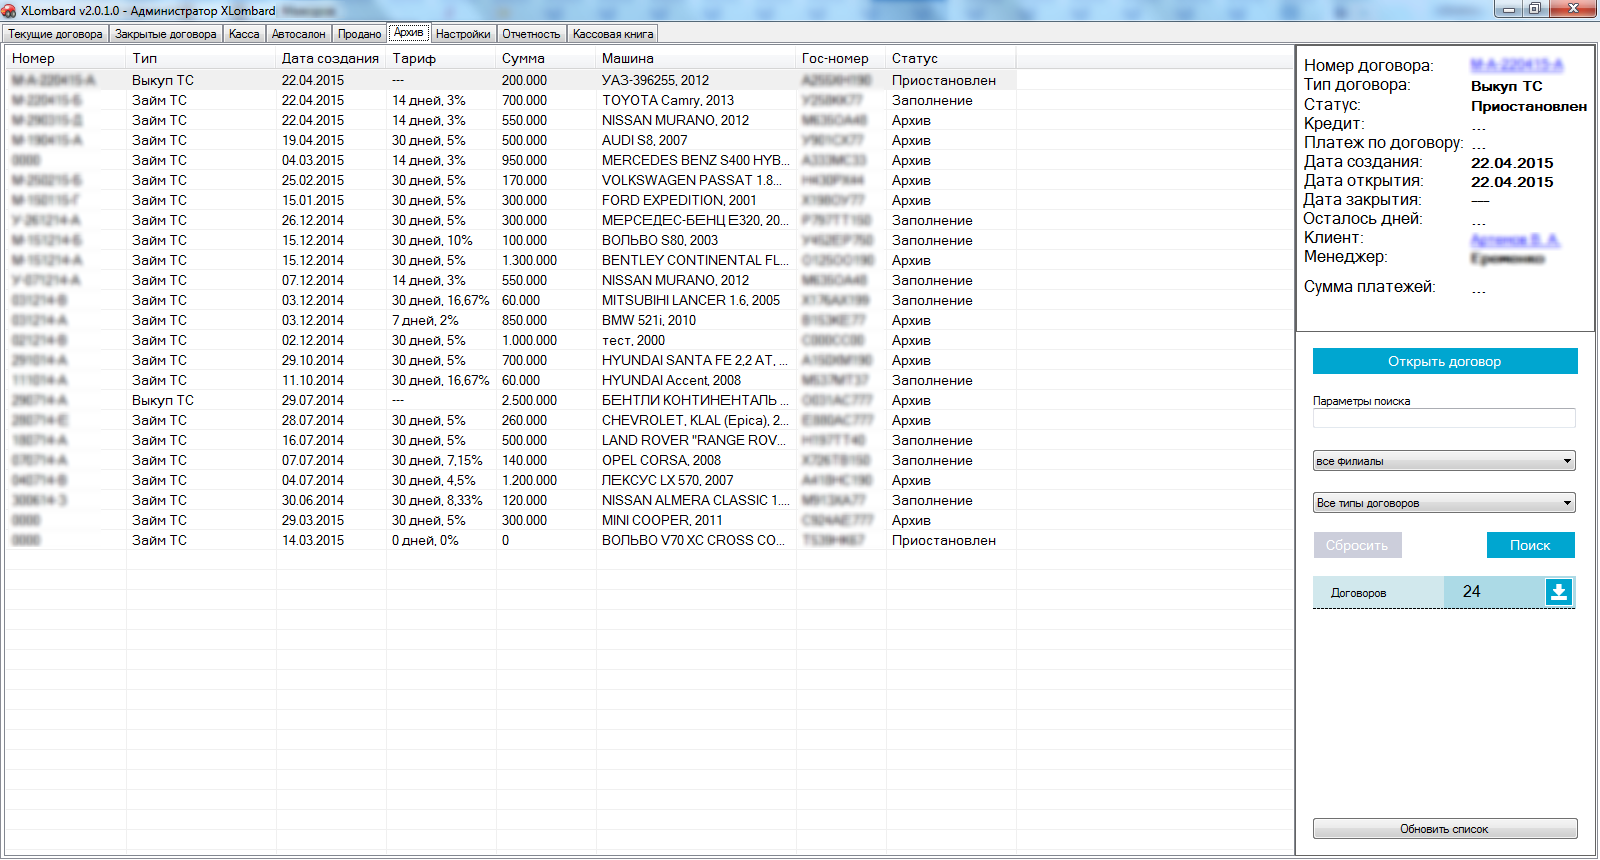The width and height of the screenshot is (1600, 860).
Task: Select the ЛЕКСУС LX 570, 2007 row
Action: click(511, 480)
